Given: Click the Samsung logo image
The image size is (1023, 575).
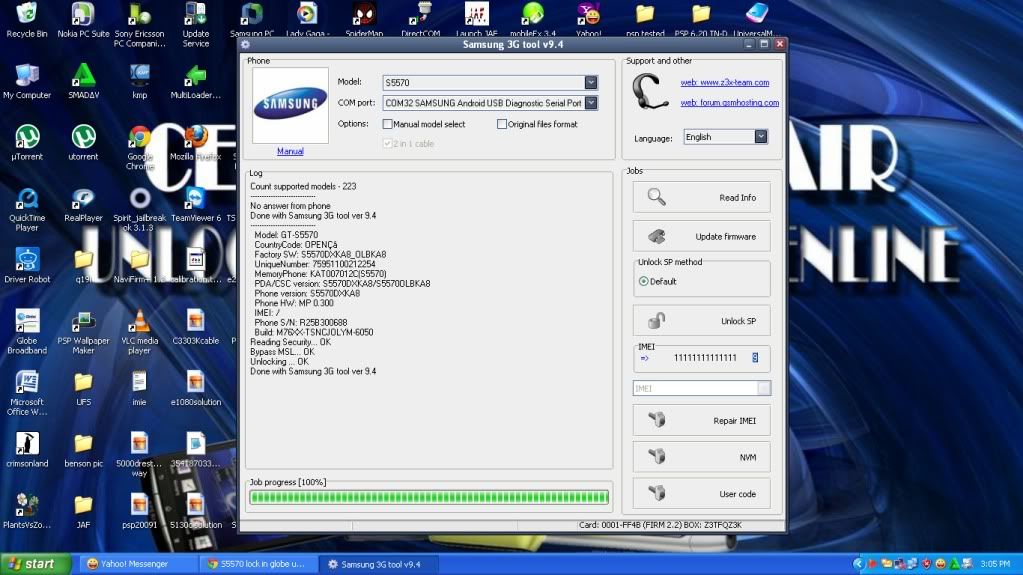Looking at the screenshot, I should 290,105.
